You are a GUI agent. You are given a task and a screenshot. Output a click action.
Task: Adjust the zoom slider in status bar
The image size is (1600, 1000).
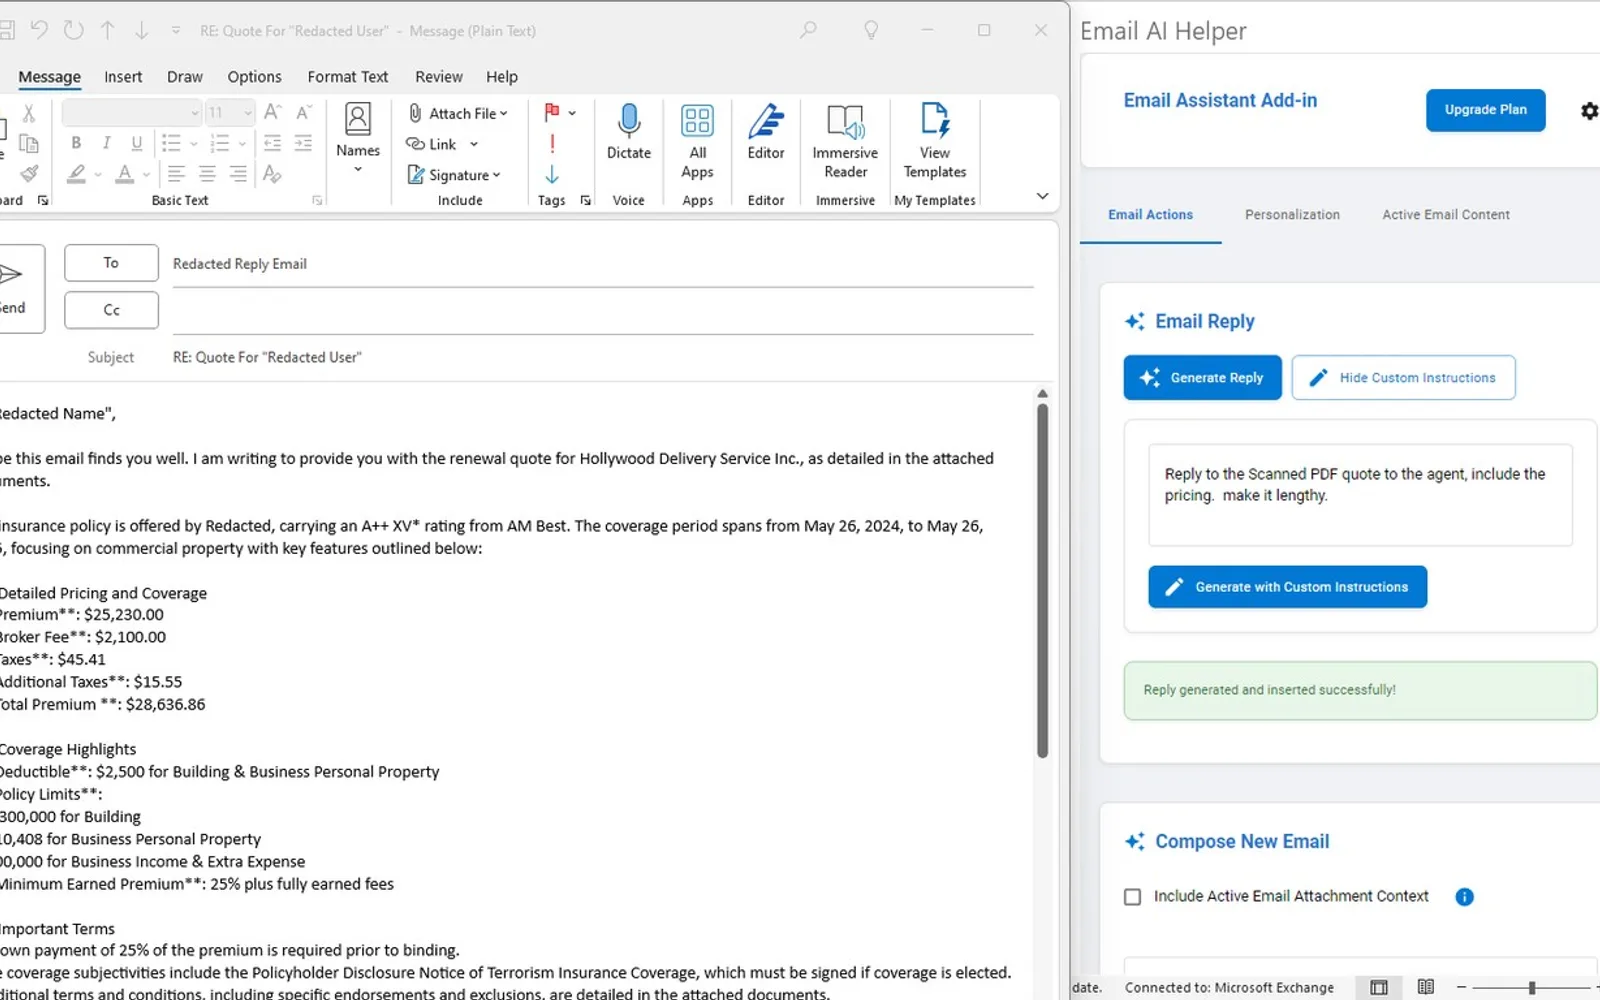[x=1531, y=988]
